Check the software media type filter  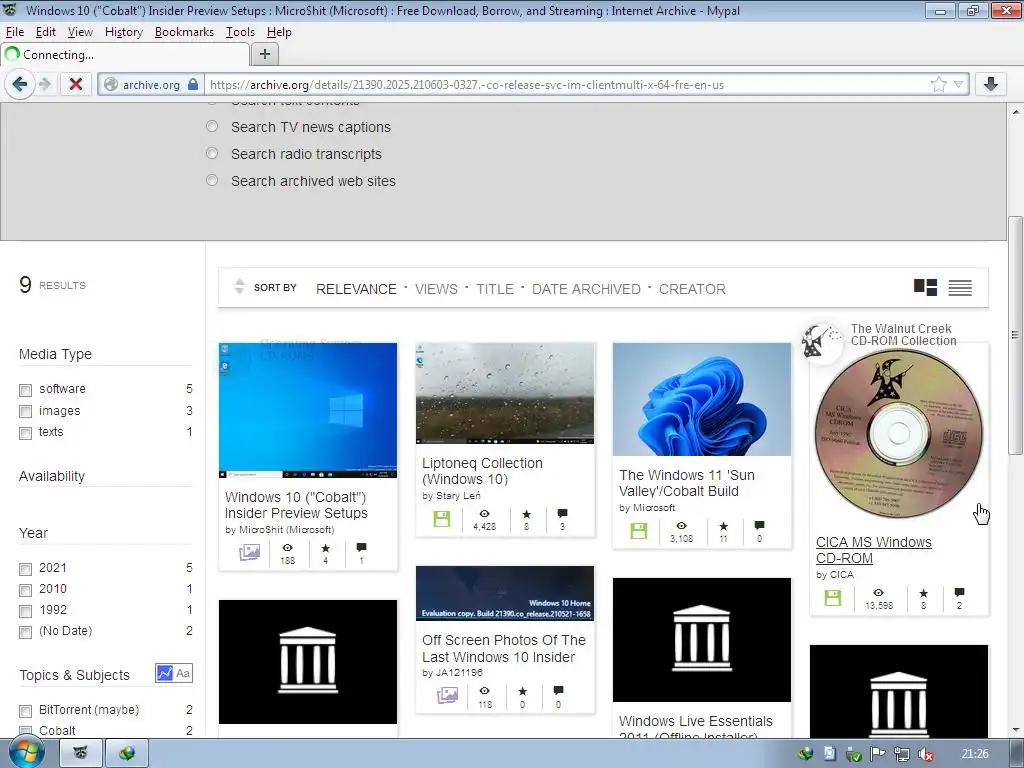click(x=25, y=390)
